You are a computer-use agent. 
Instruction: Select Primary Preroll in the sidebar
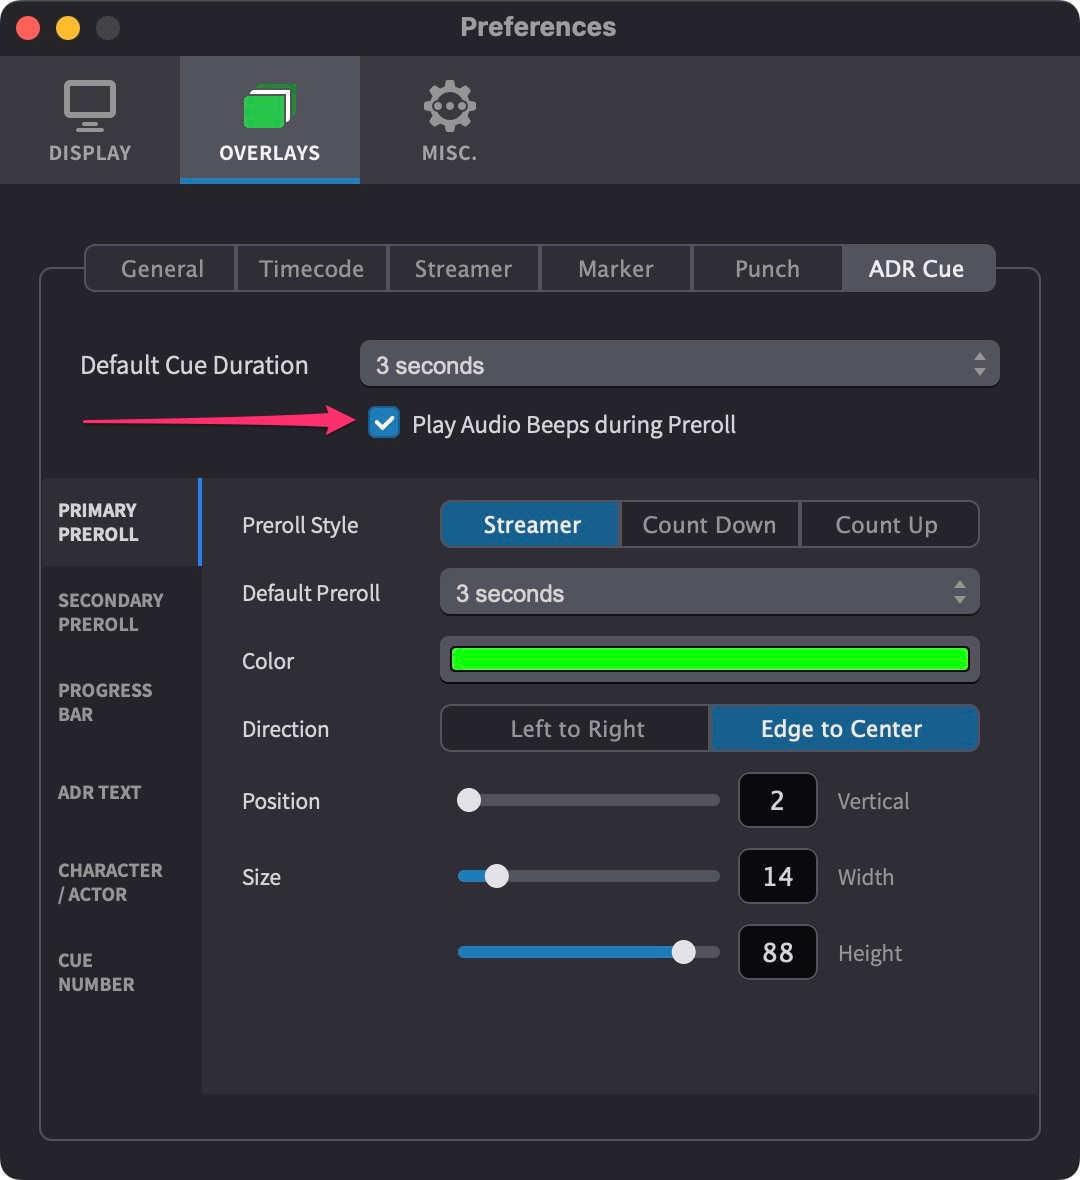[x=122, y=522]
